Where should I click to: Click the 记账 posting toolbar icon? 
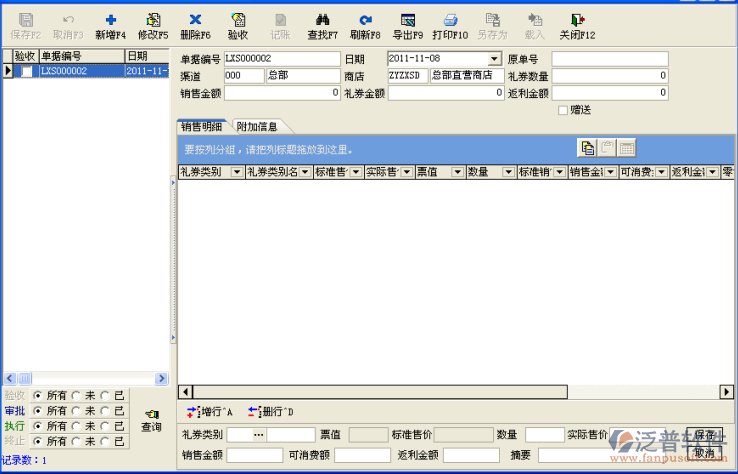tap(281, 26)
